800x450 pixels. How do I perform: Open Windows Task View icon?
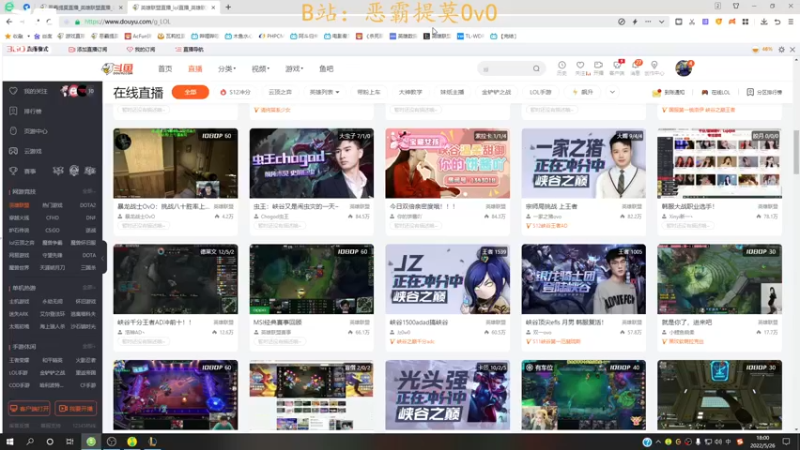(69, 442)
